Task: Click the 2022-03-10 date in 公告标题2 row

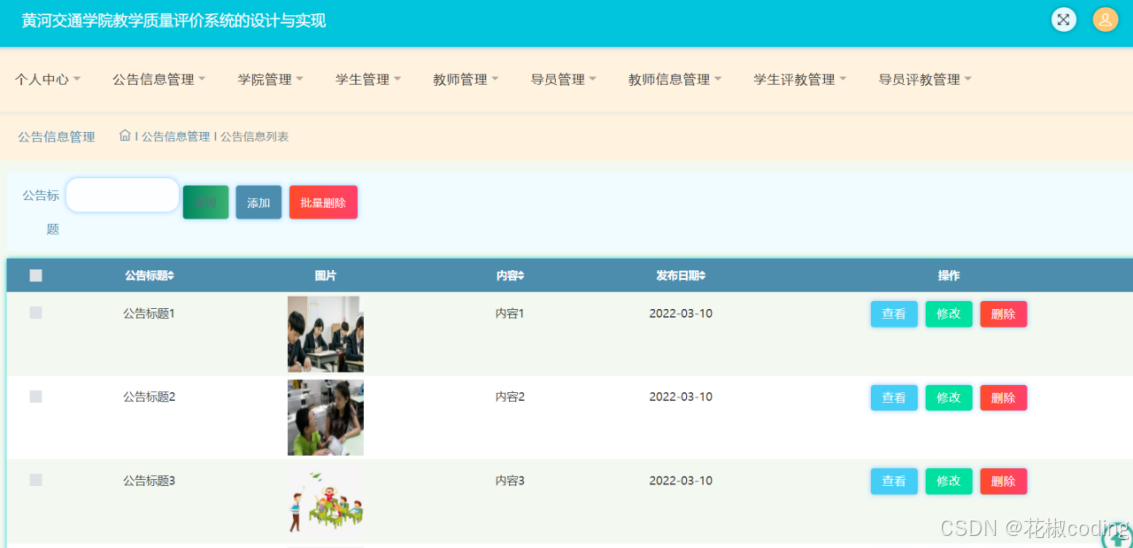Action: pyautogui.click(x=681, y=397)
